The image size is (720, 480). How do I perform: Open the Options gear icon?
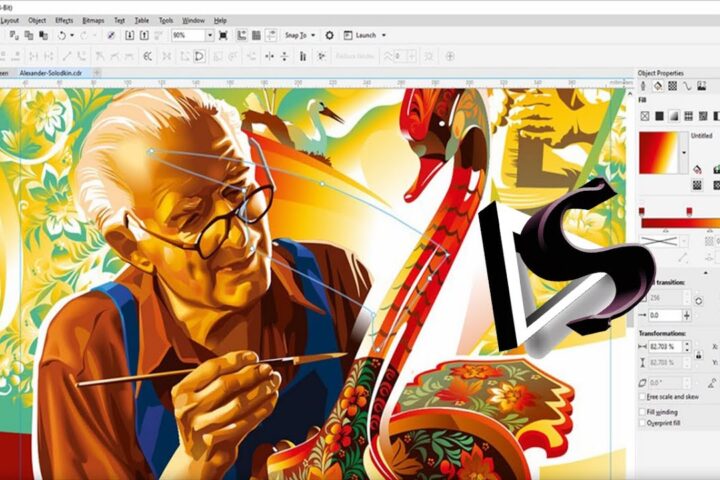click(x=329, y=35)
